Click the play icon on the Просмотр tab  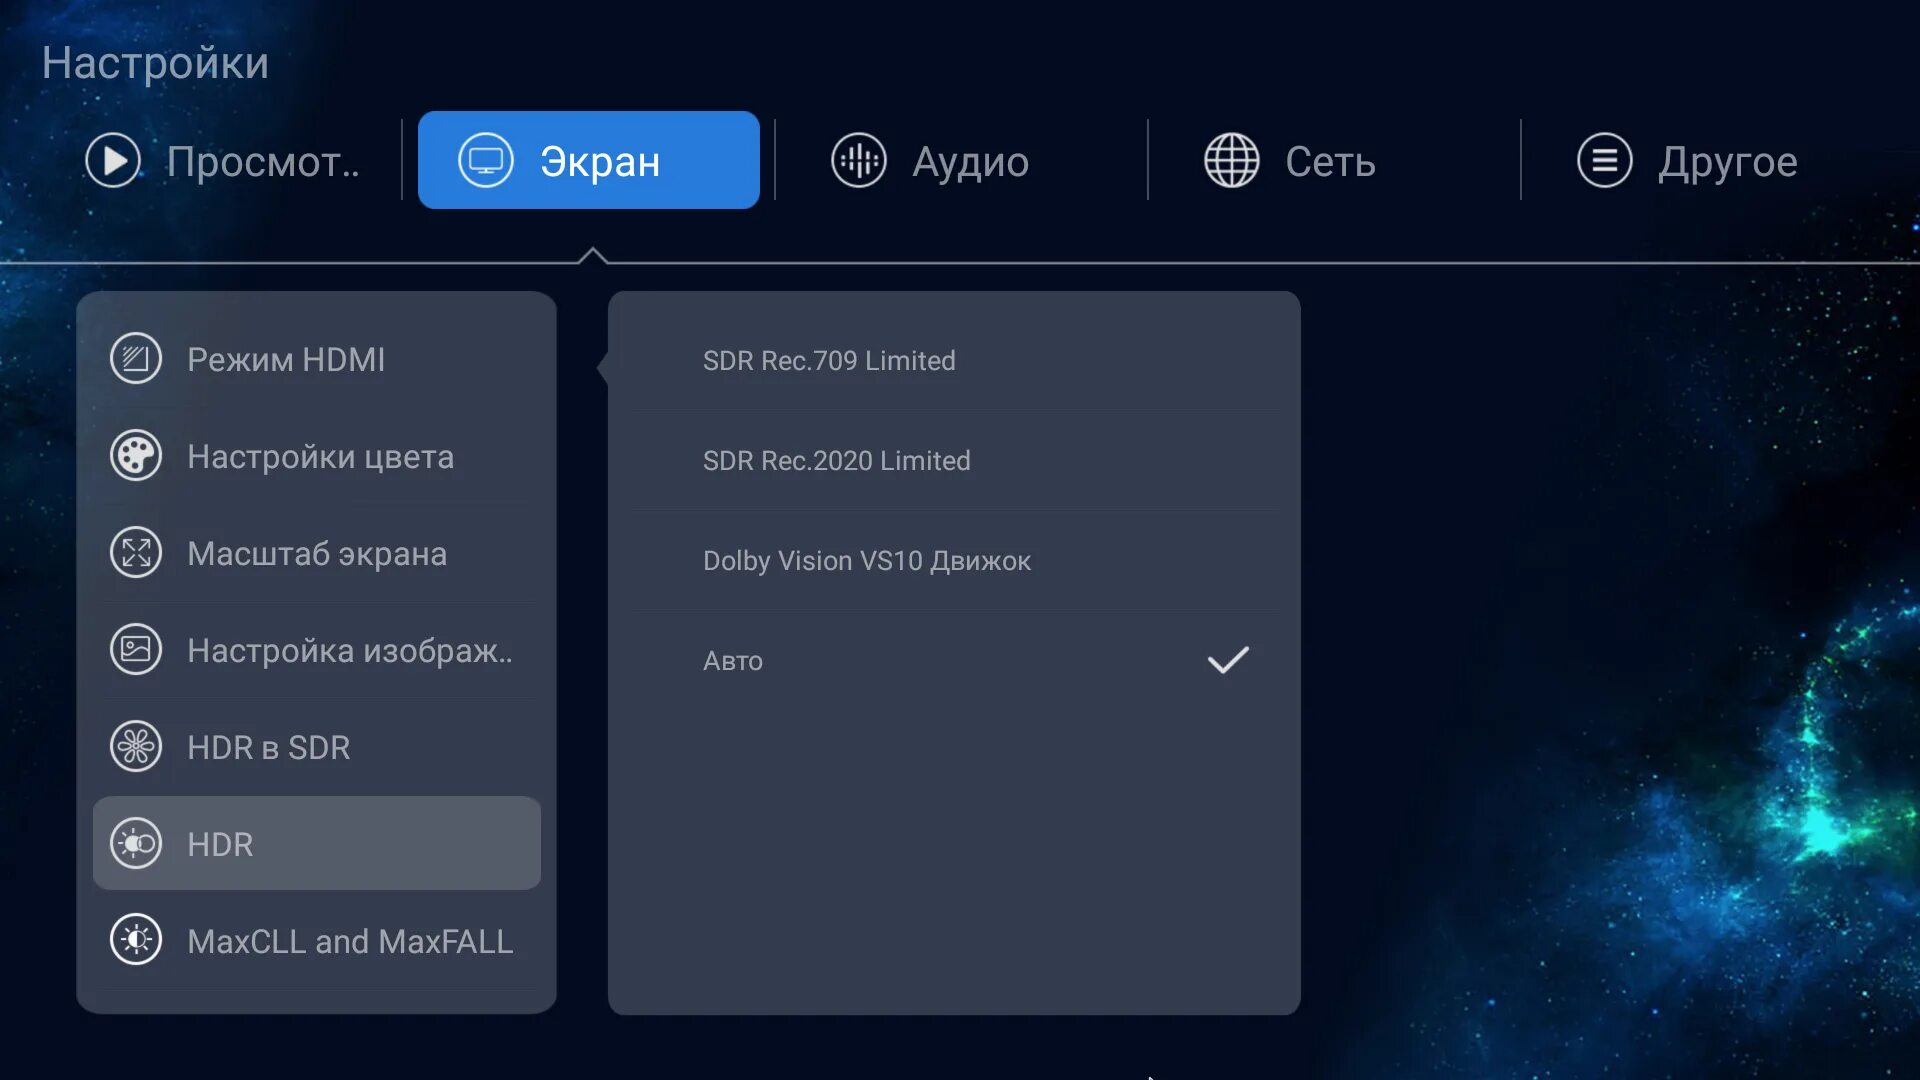click(x=113, y=161)
